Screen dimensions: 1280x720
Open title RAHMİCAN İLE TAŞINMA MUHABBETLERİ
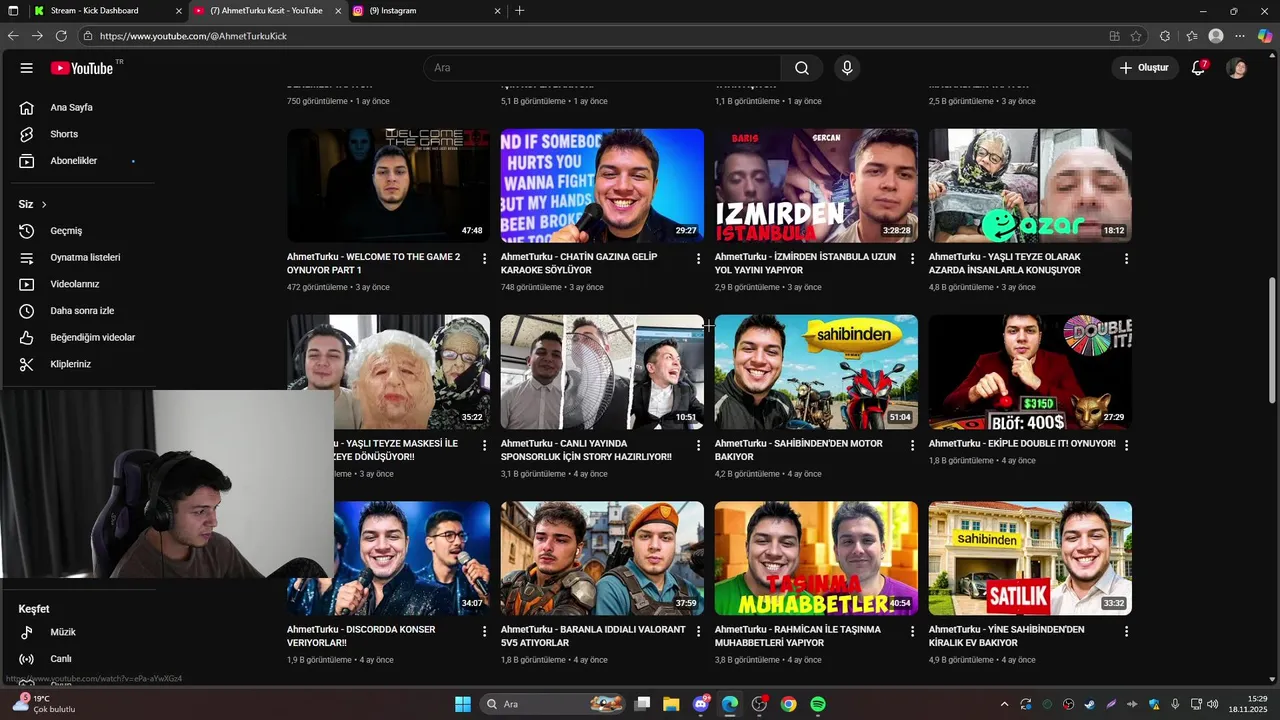798,636
